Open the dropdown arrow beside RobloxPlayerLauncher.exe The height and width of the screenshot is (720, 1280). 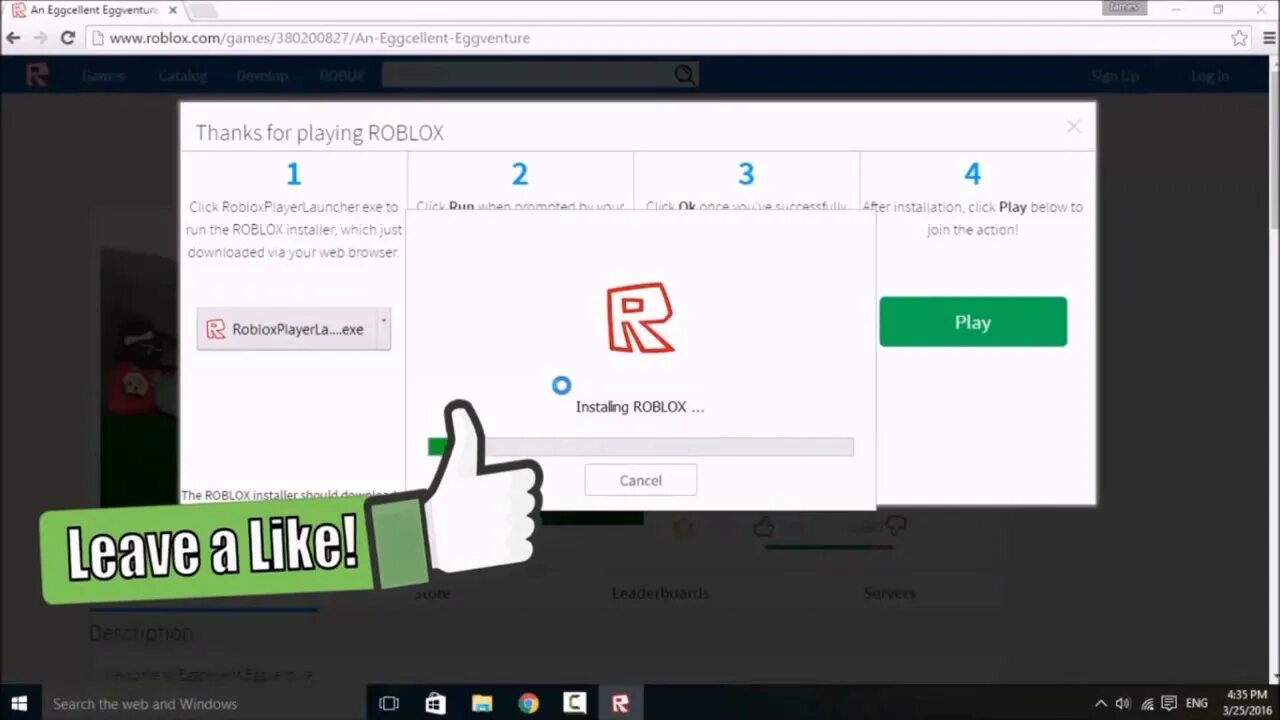pos(383,328)
